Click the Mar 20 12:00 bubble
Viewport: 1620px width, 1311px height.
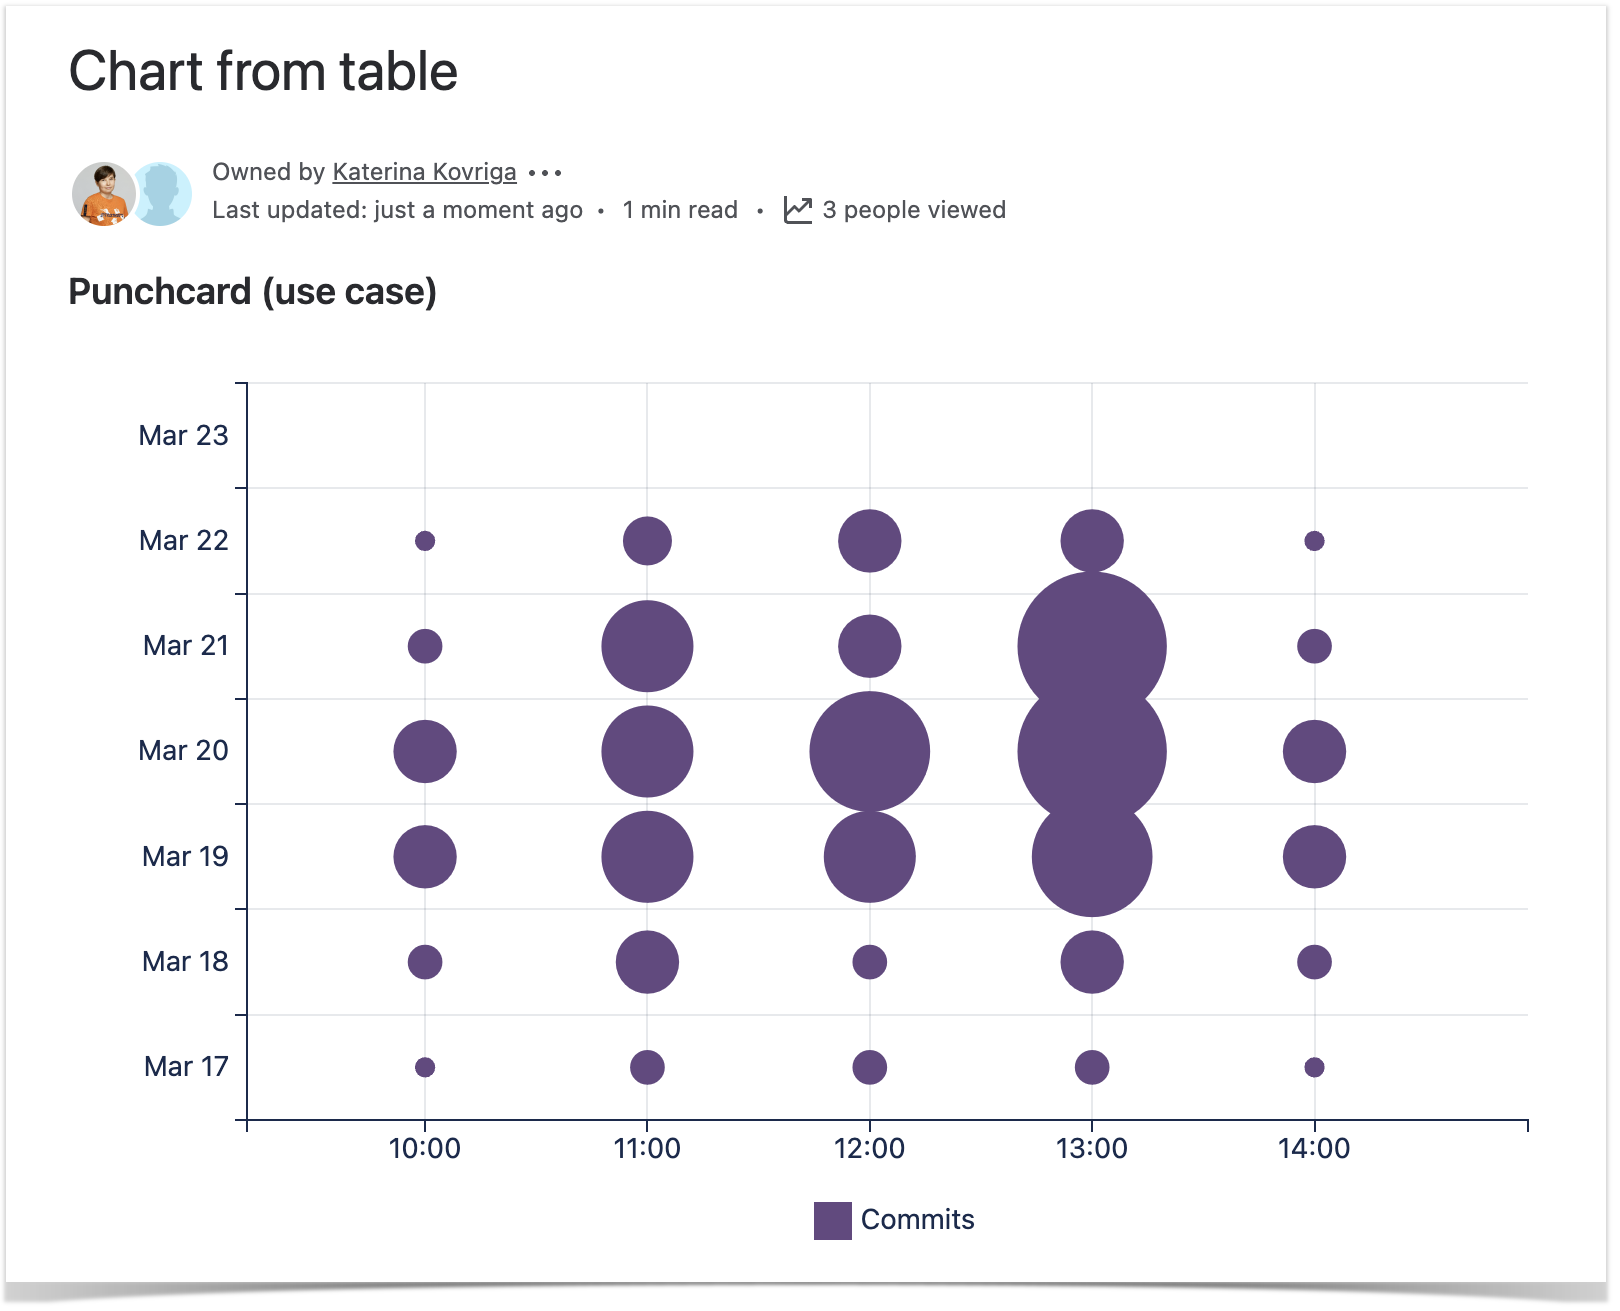[869, 751]
